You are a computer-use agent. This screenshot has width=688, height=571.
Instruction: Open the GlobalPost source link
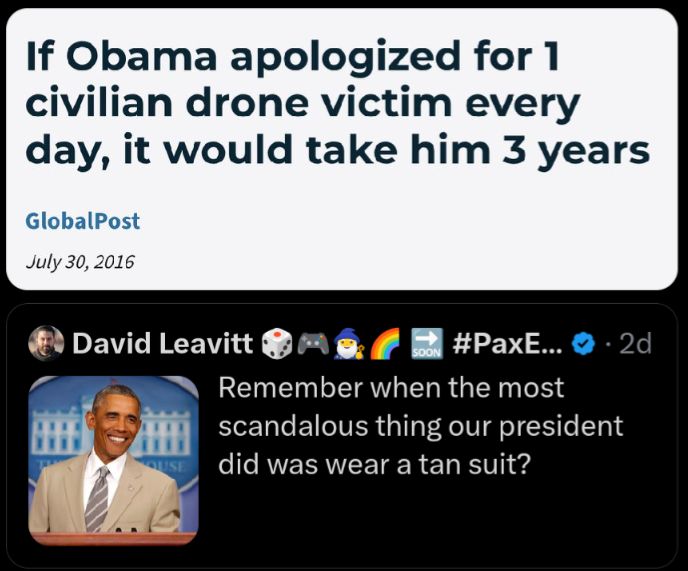[x=82, y=221]
